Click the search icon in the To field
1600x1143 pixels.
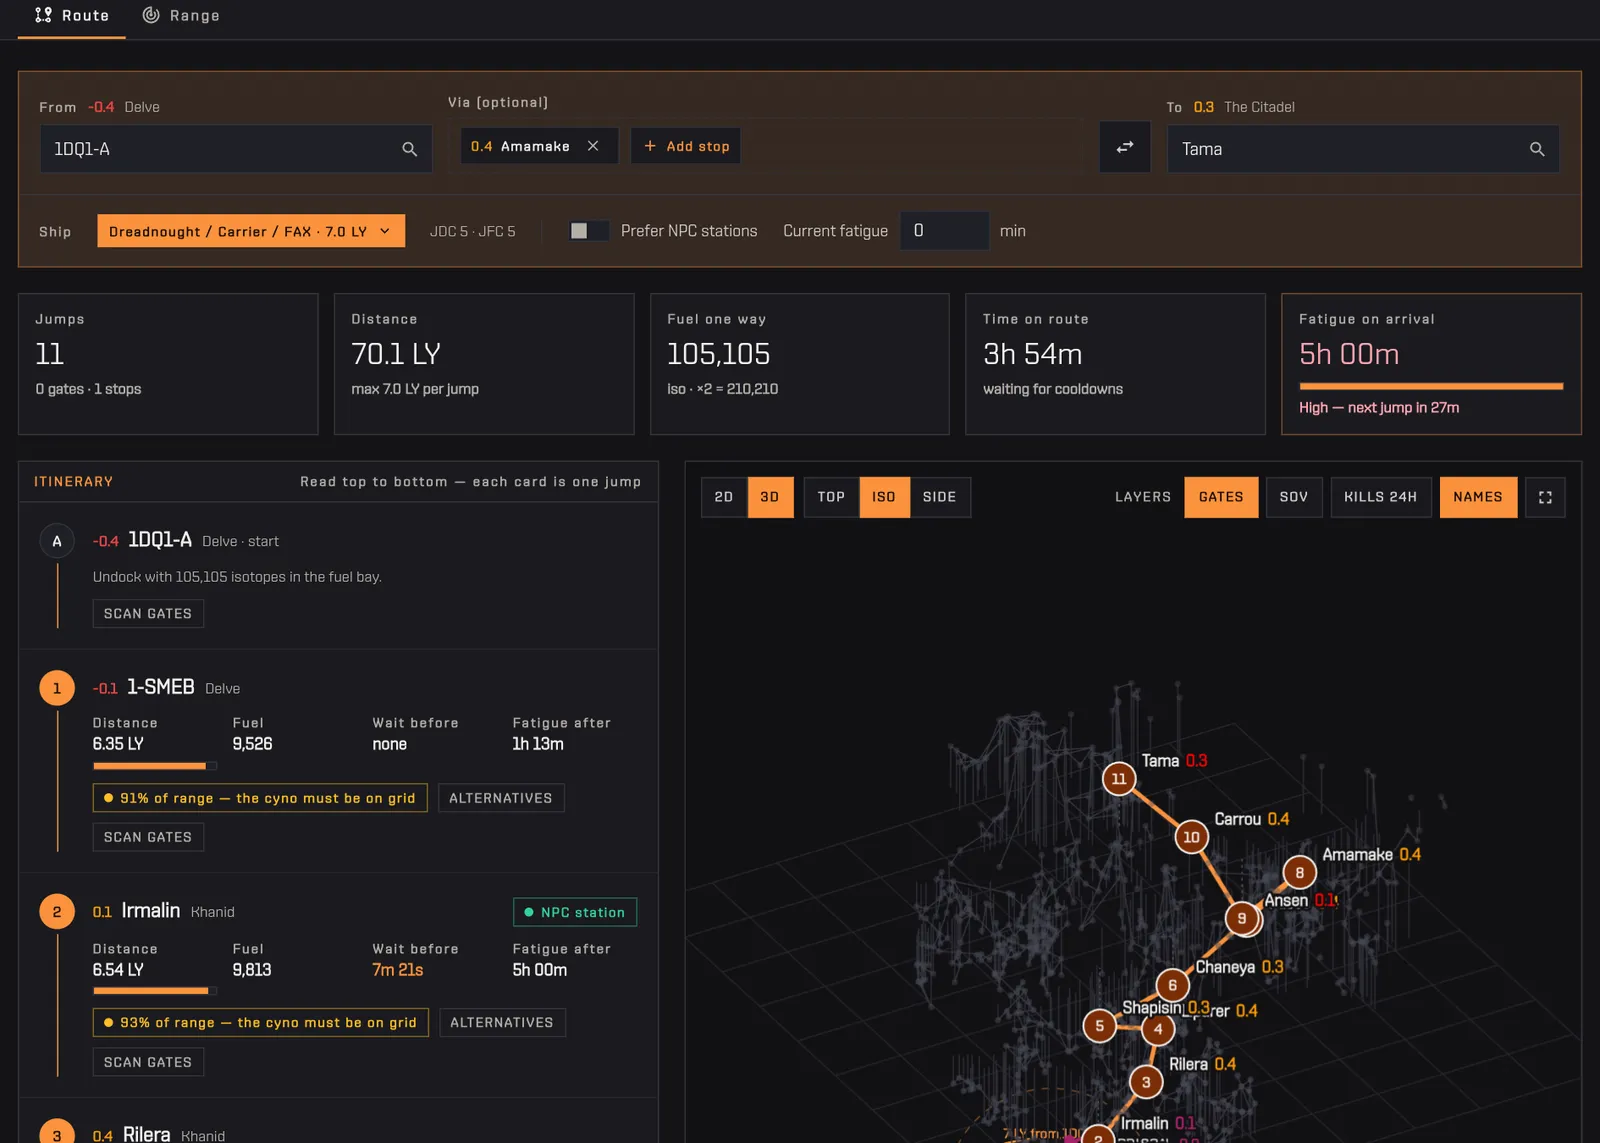click(x=1537, y=149)
